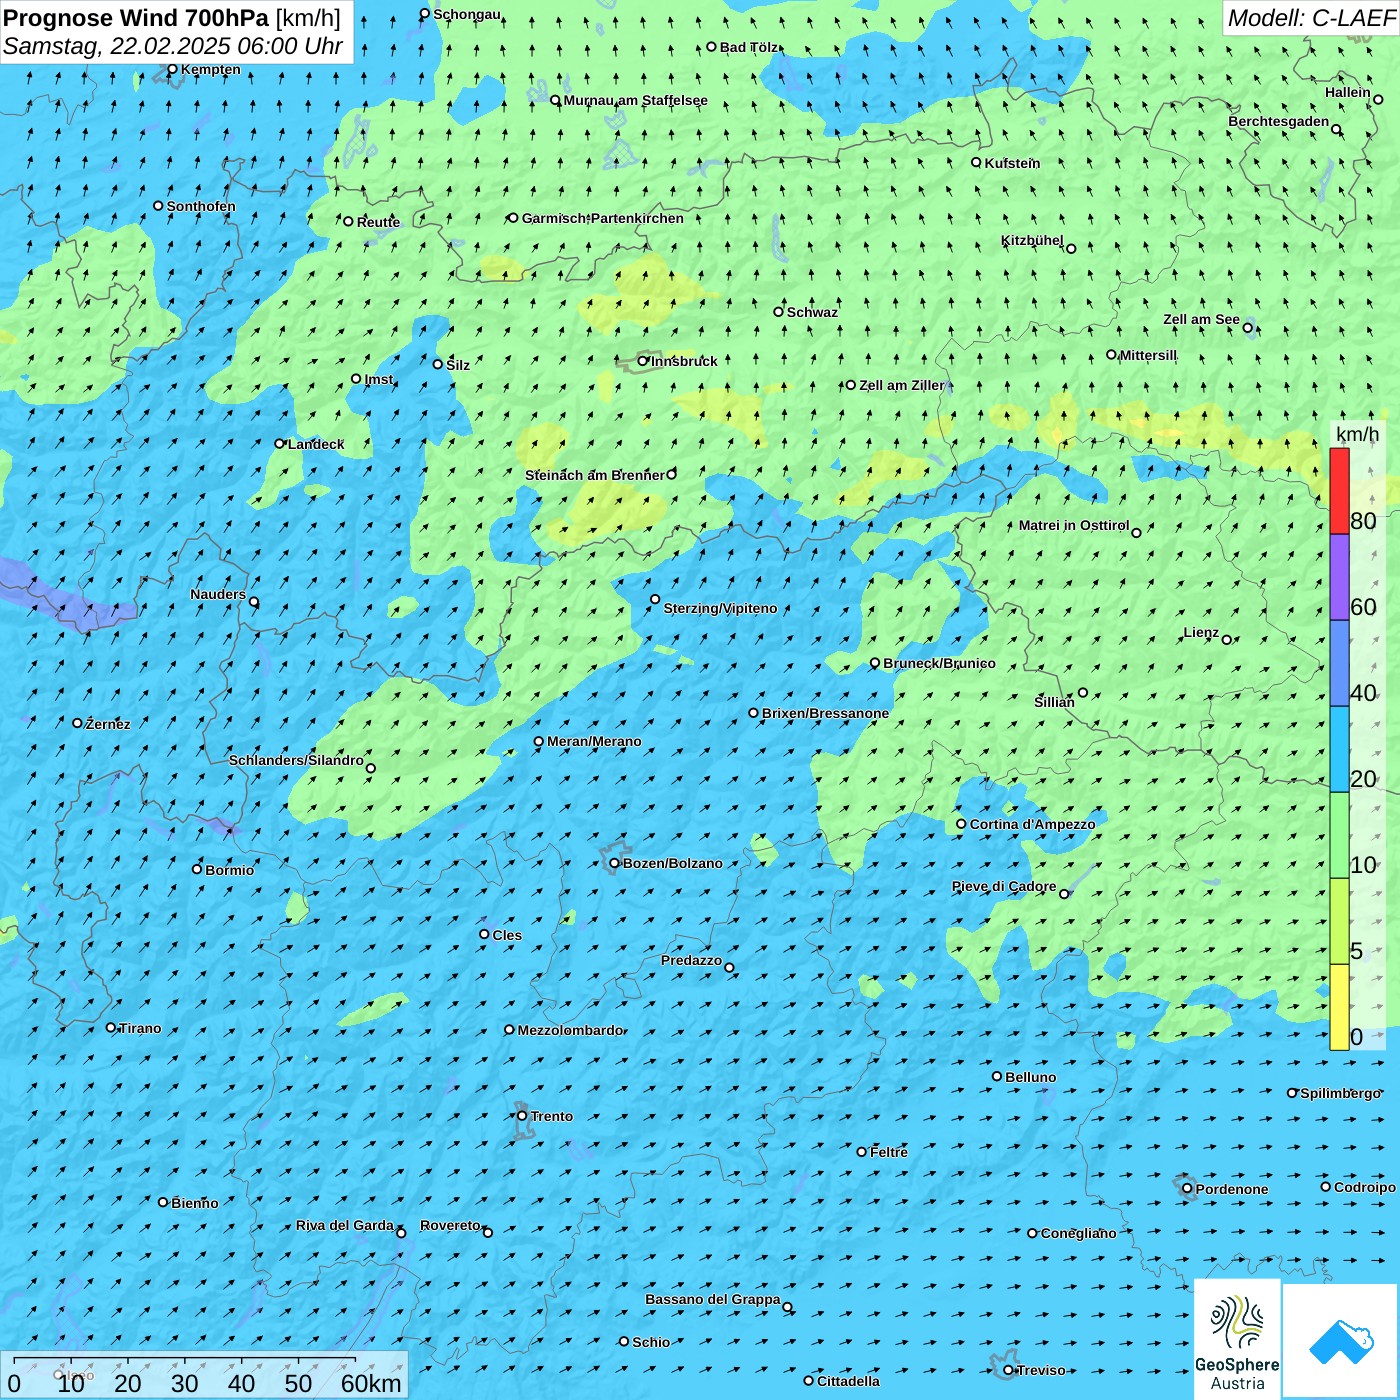This screenshot has height=1400, width=1400.
Task: Click the Garmisch-Partenkirchen place label
Action: [602, 218]
